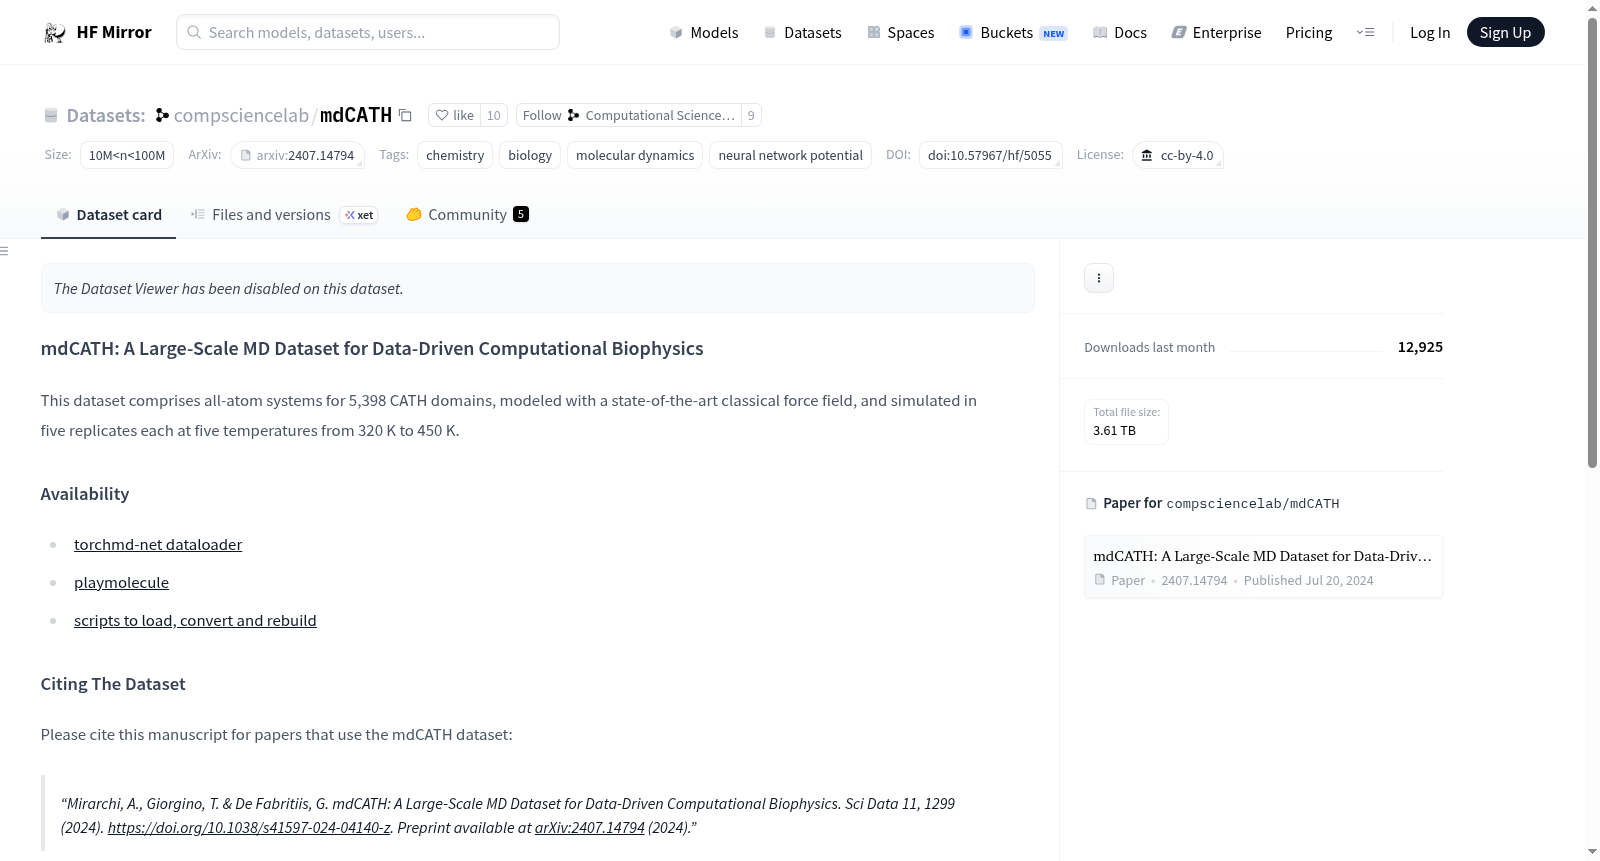This screenshot has height=861, width=1600.
Task: Click the page vertical scrollbar thumb
Action: 1592,241
